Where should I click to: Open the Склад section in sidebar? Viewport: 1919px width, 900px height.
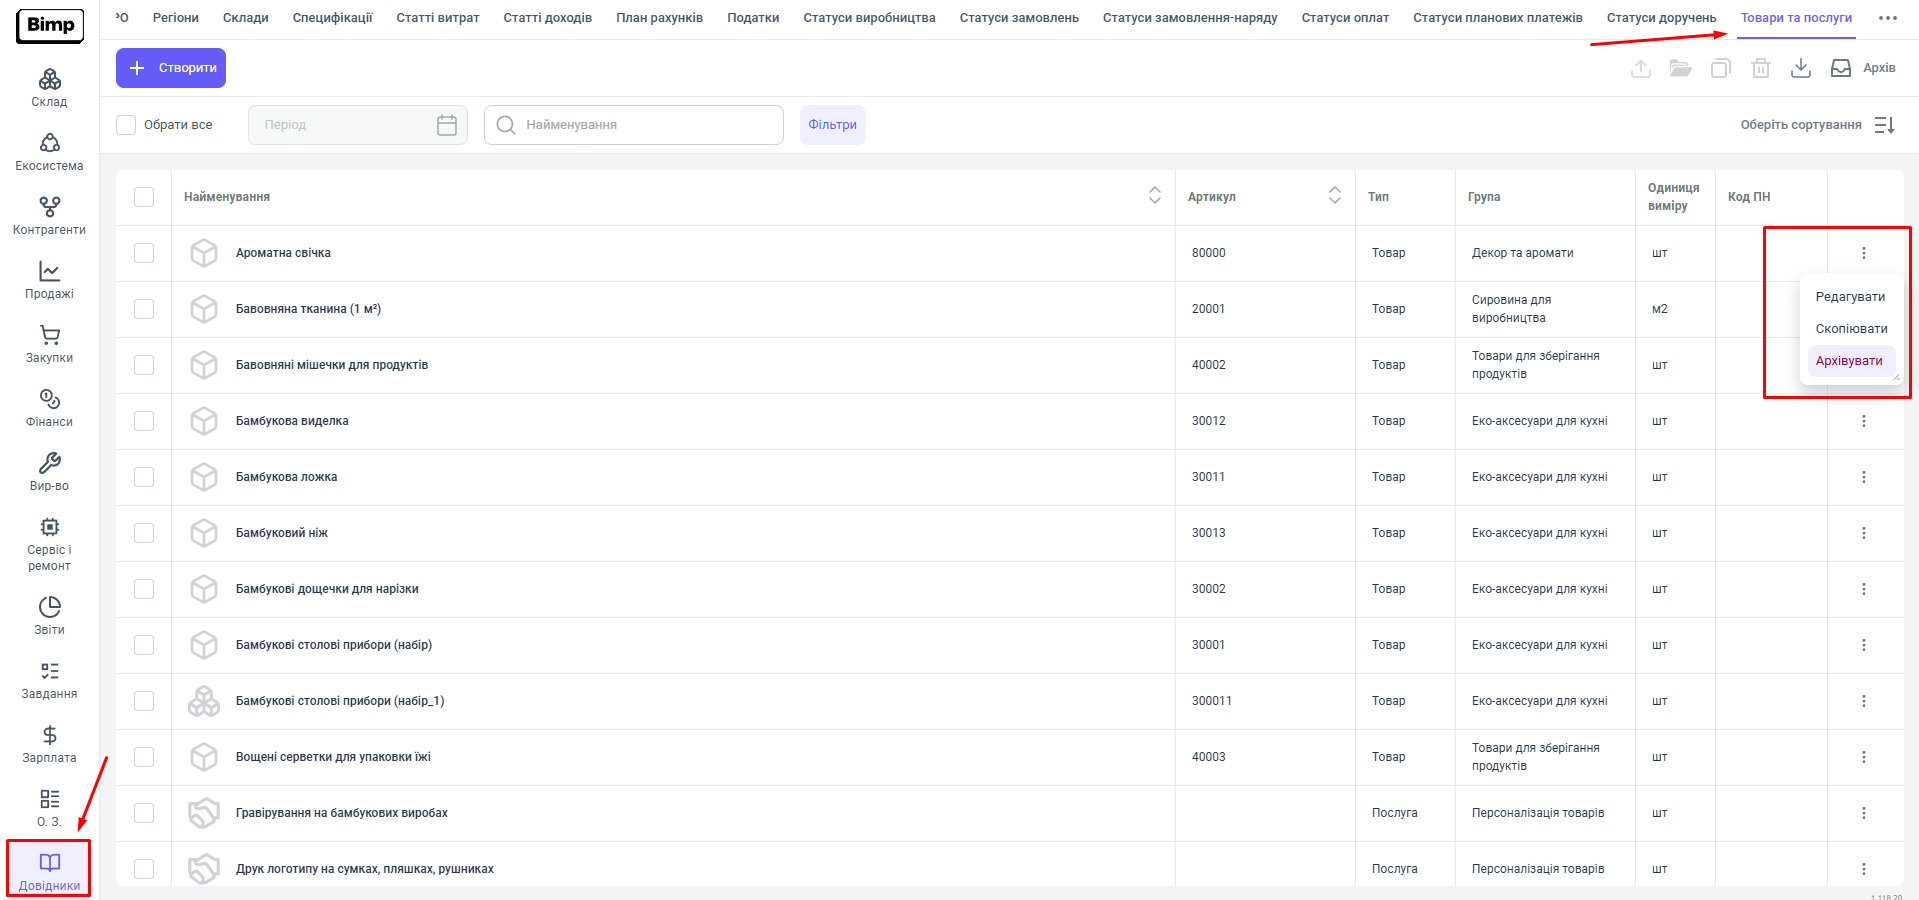[x=49, y=88]
